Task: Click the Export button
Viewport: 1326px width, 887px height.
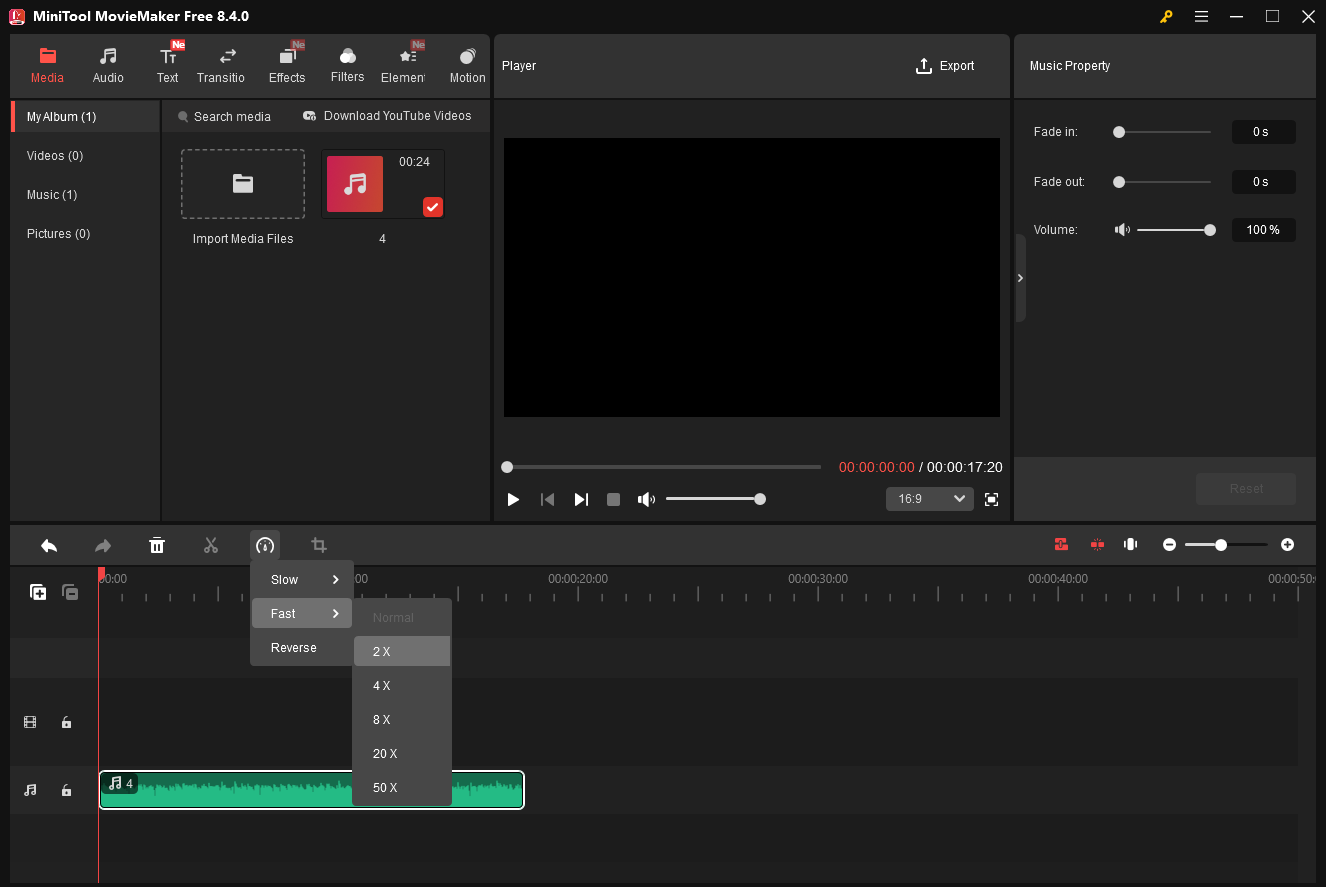Action: (x=944, y=66)
